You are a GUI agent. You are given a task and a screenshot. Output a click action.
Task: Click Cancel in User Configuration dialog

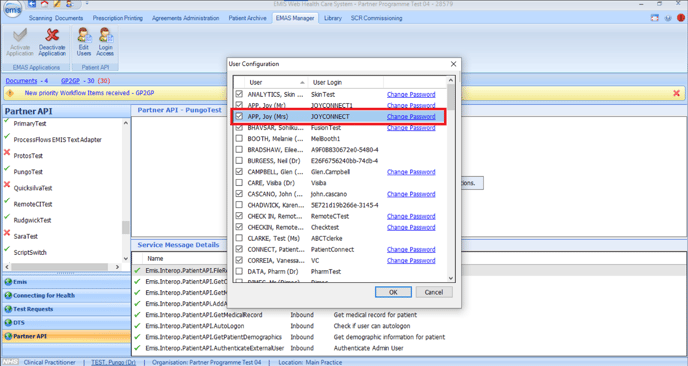[x=434, y=292]
